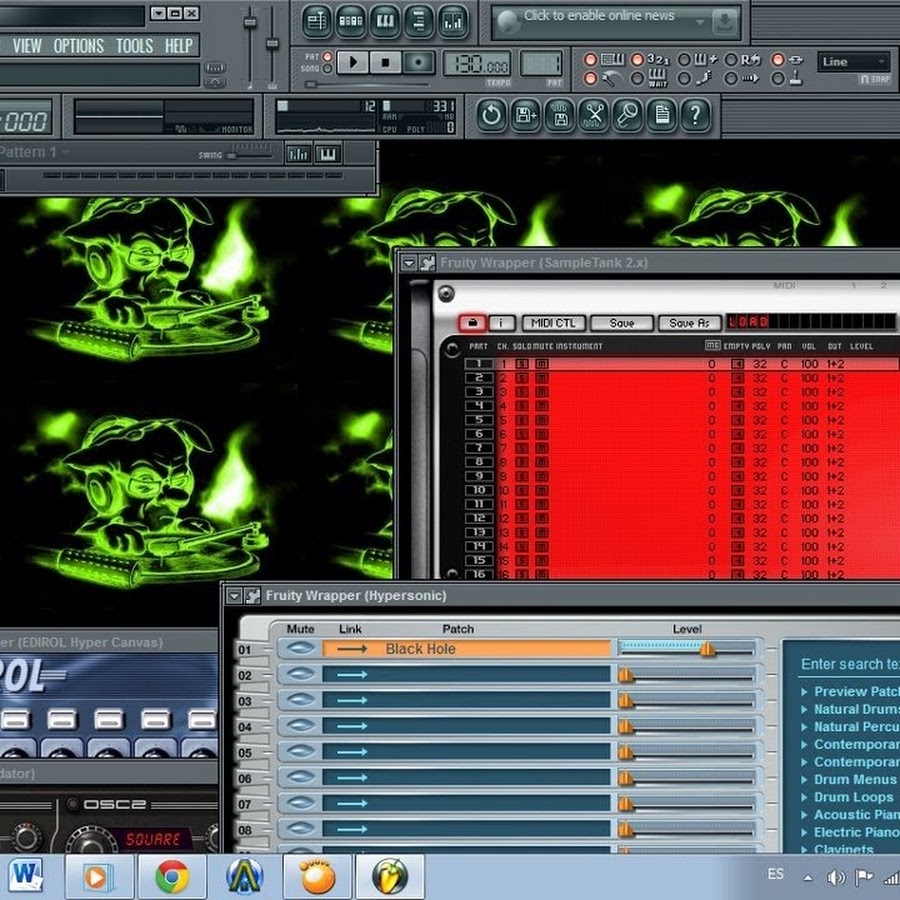Viewport: 900px width, 900px height.
Task: Click the one-click audio recording microphone icon
Action: (x=627, y=115)
